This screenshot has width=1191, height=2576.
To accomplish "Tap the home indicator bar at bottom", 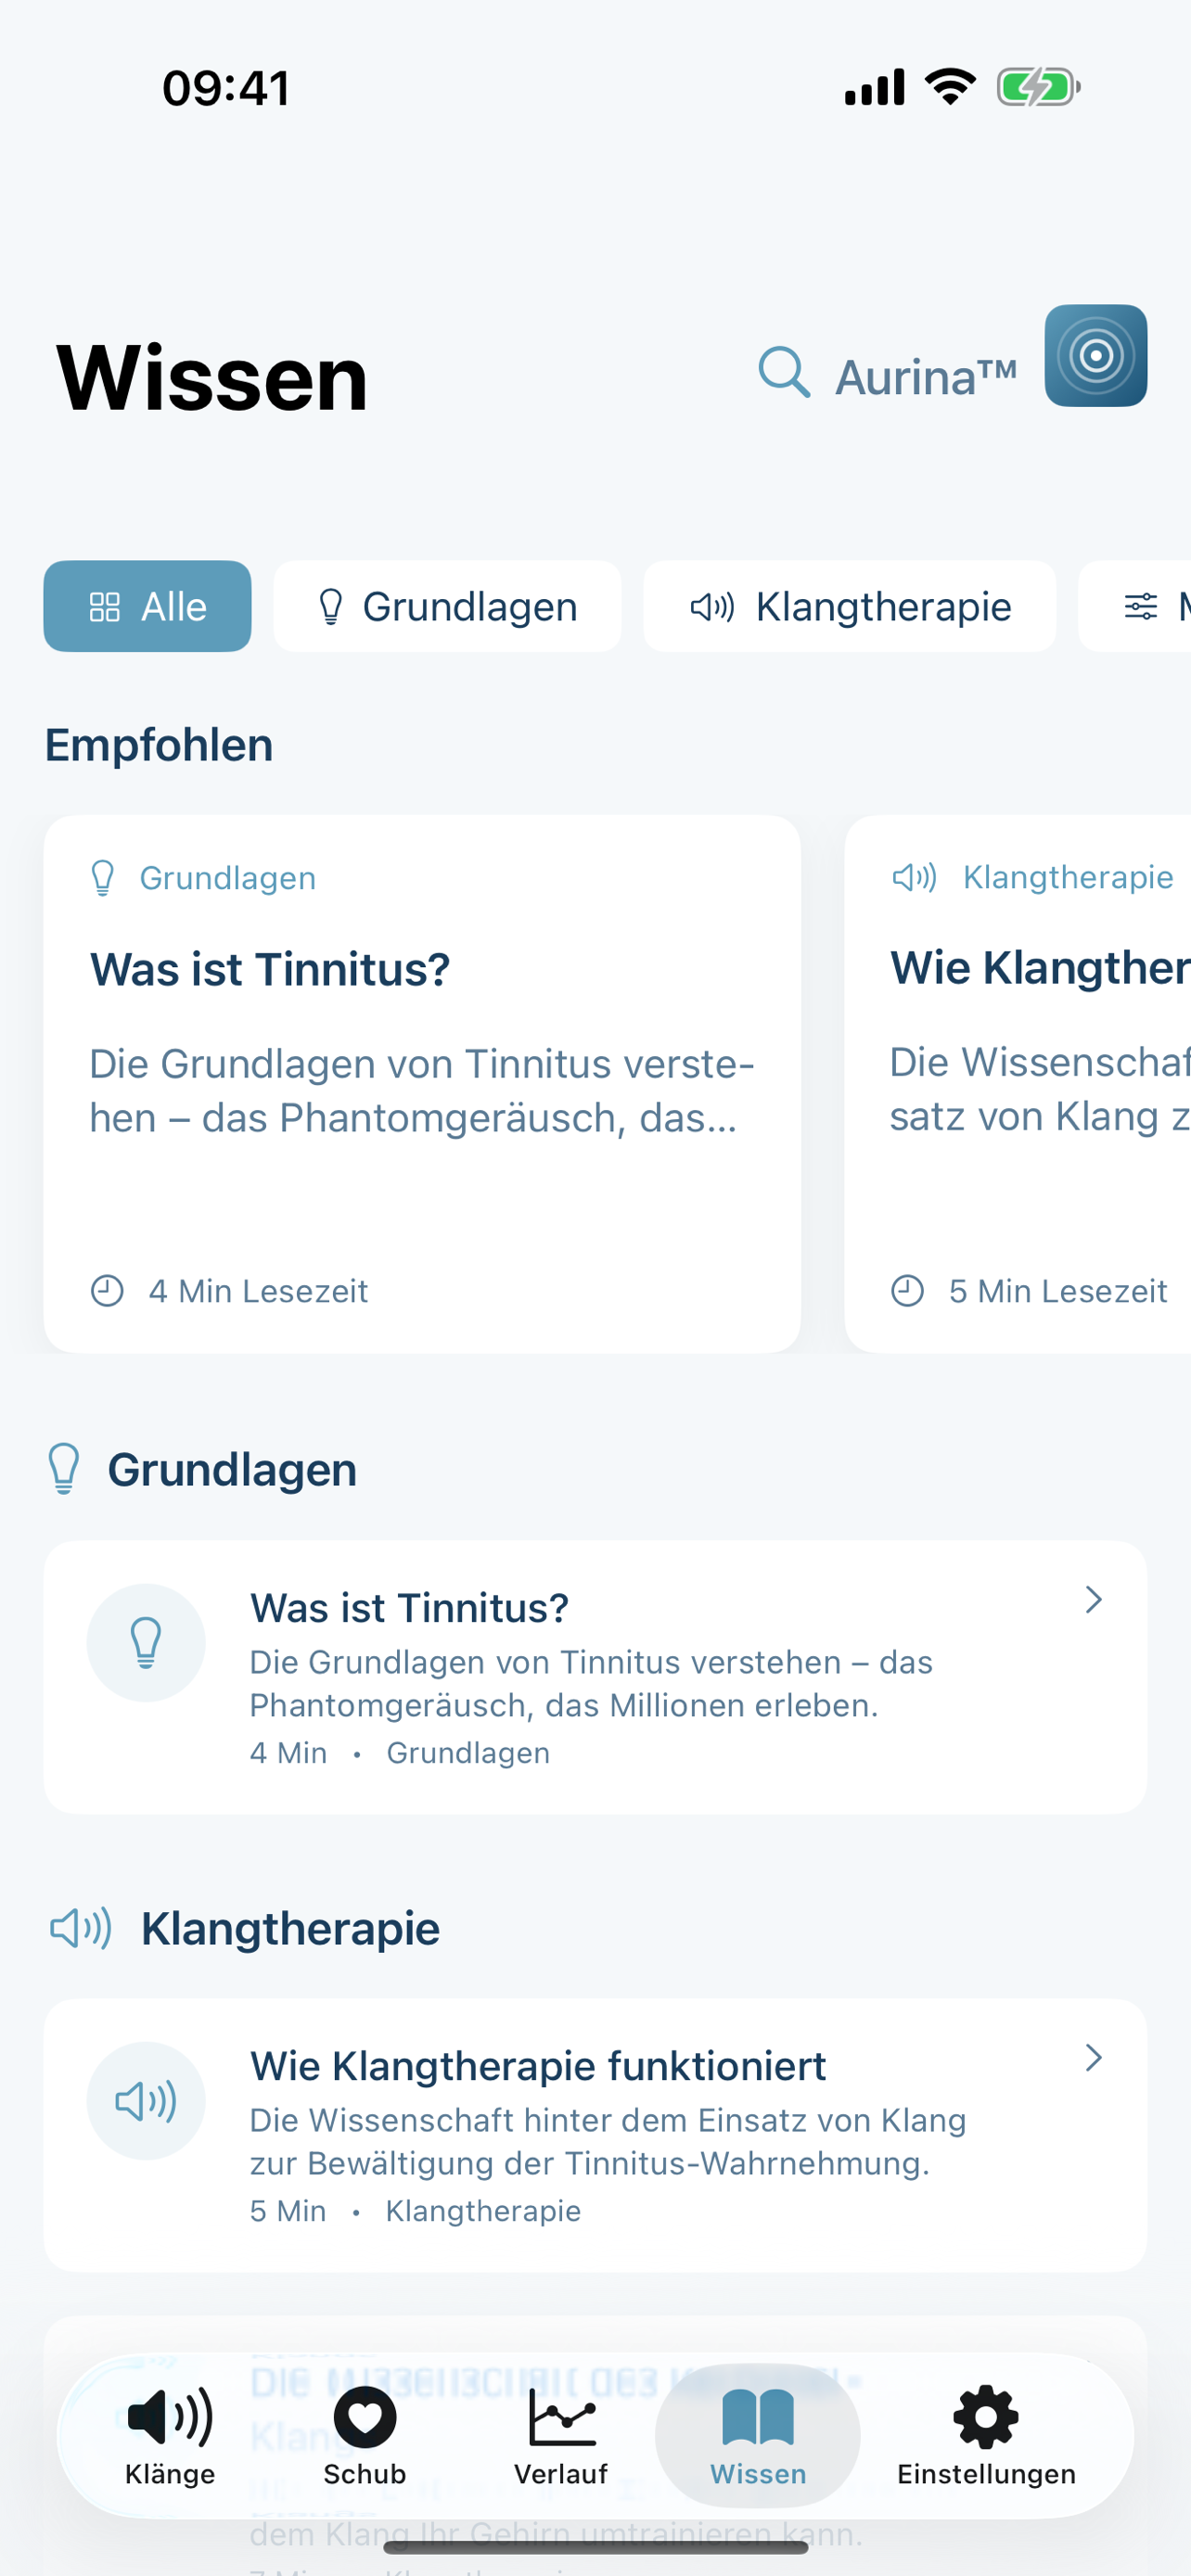I will point(595,2544).
